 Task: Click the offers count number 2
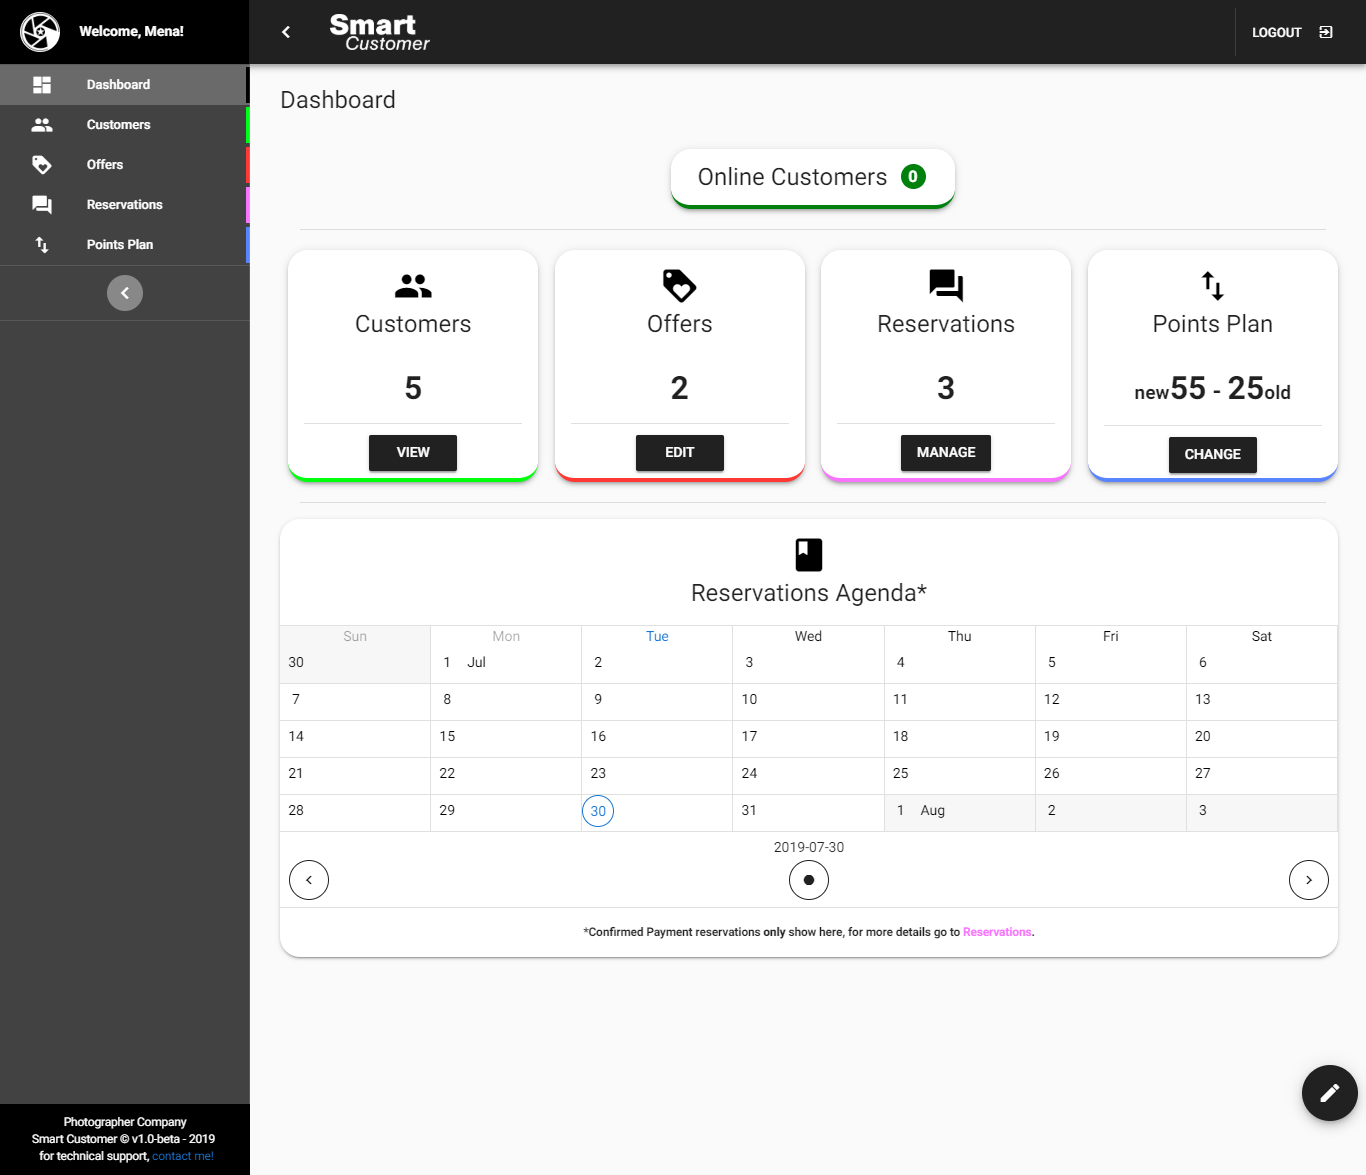[x=680, y=388]
